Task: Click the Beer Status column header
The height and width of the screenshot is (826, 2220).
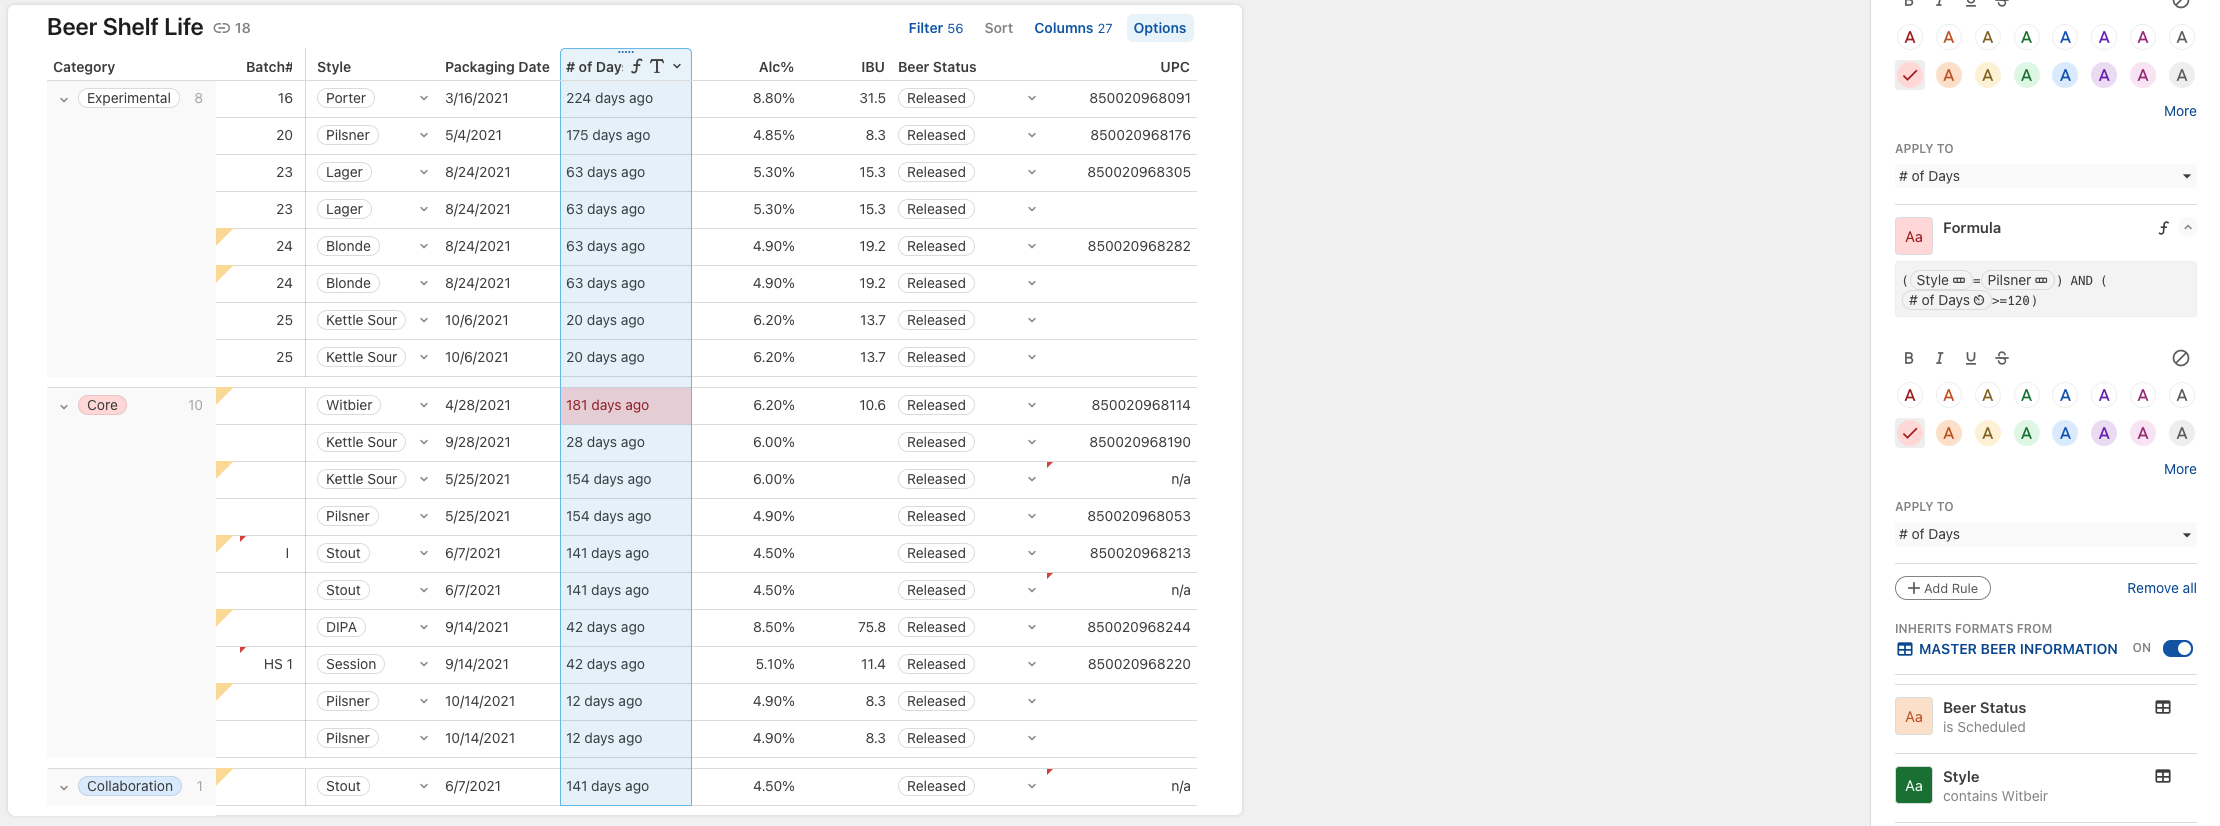Action: (x=937, y=67)
